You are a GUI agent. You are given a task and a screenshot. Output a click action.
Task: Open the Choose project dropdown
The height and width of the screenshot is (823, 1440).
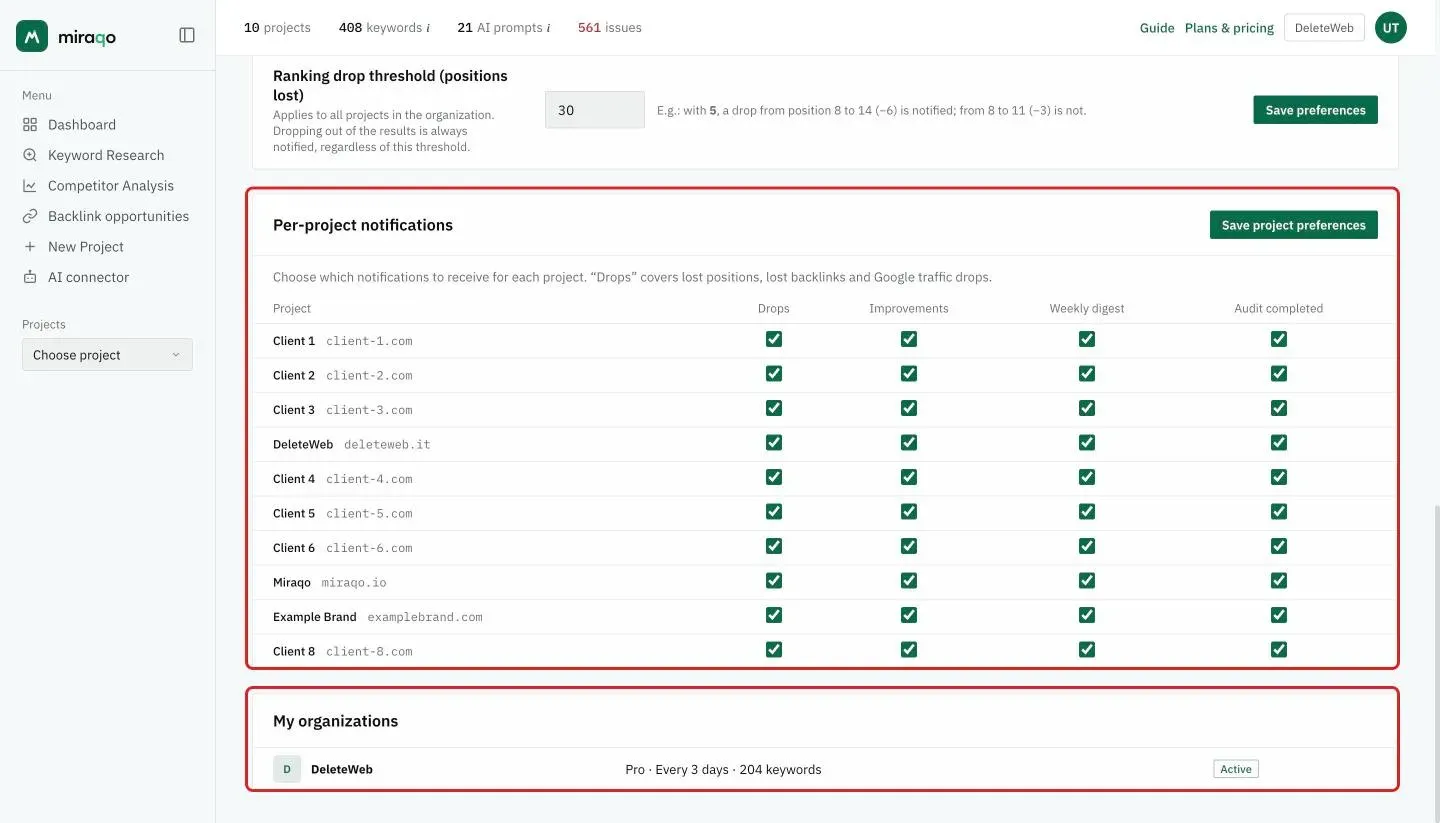[107, 355]
